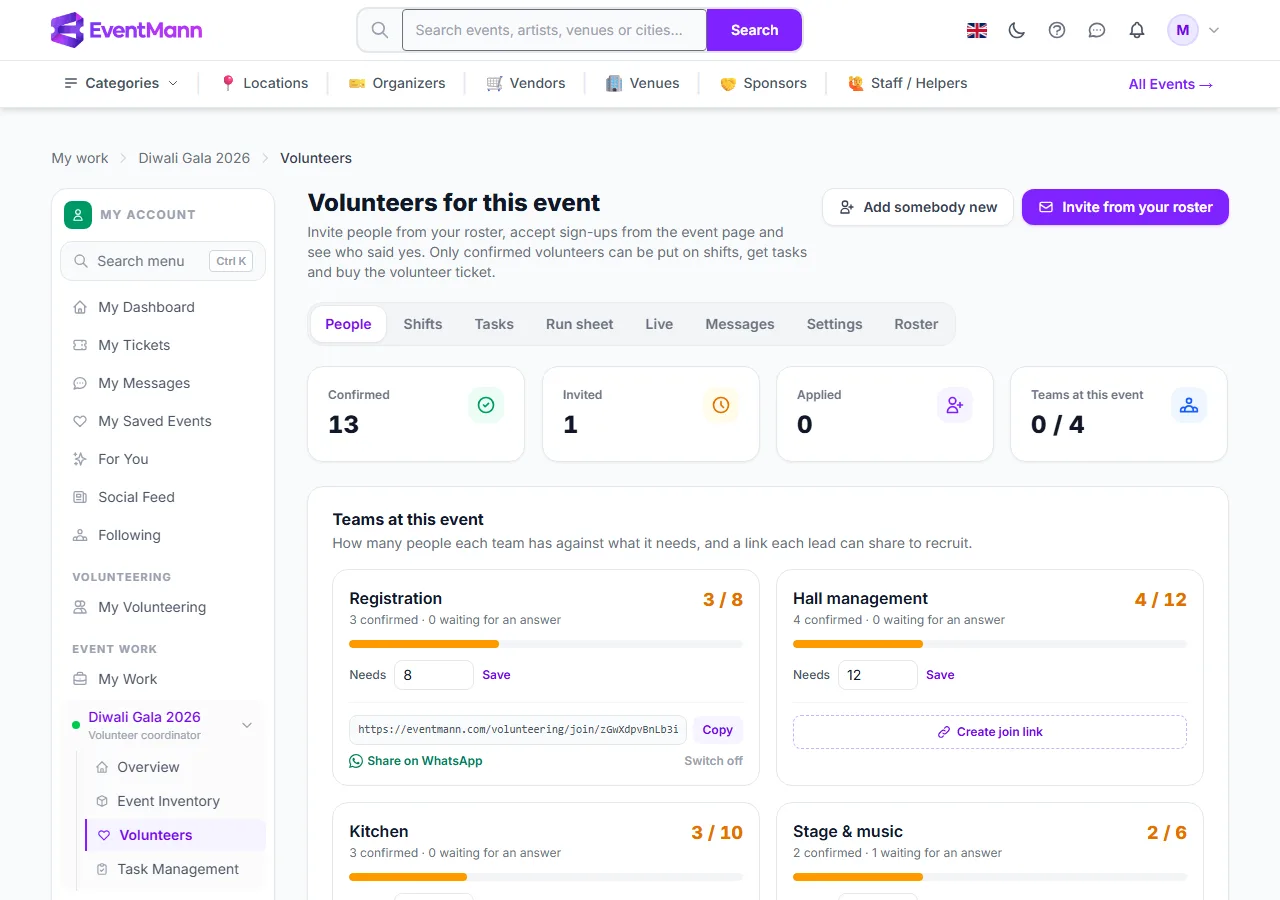This screenshot has height=900, width=1280.
Task: Copy the Registration join link
Action: [x=717, y=730]
